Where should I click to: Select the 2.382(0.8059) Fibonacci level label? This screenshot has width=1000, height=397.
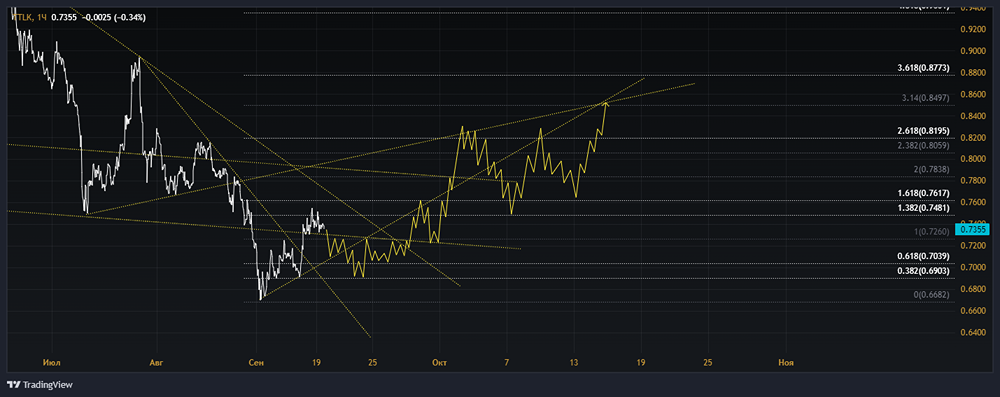click(923, 145)
